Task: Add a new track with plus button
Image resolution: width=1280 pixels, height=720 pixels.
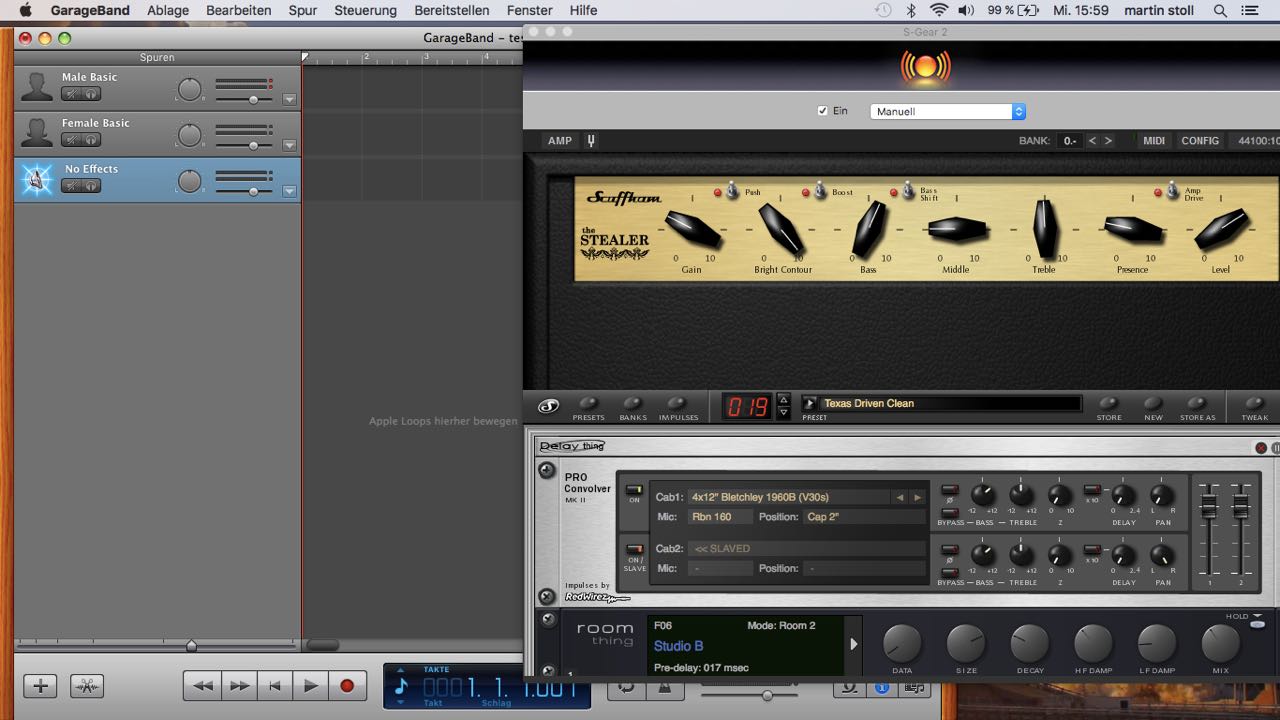Action: [40, 686]
